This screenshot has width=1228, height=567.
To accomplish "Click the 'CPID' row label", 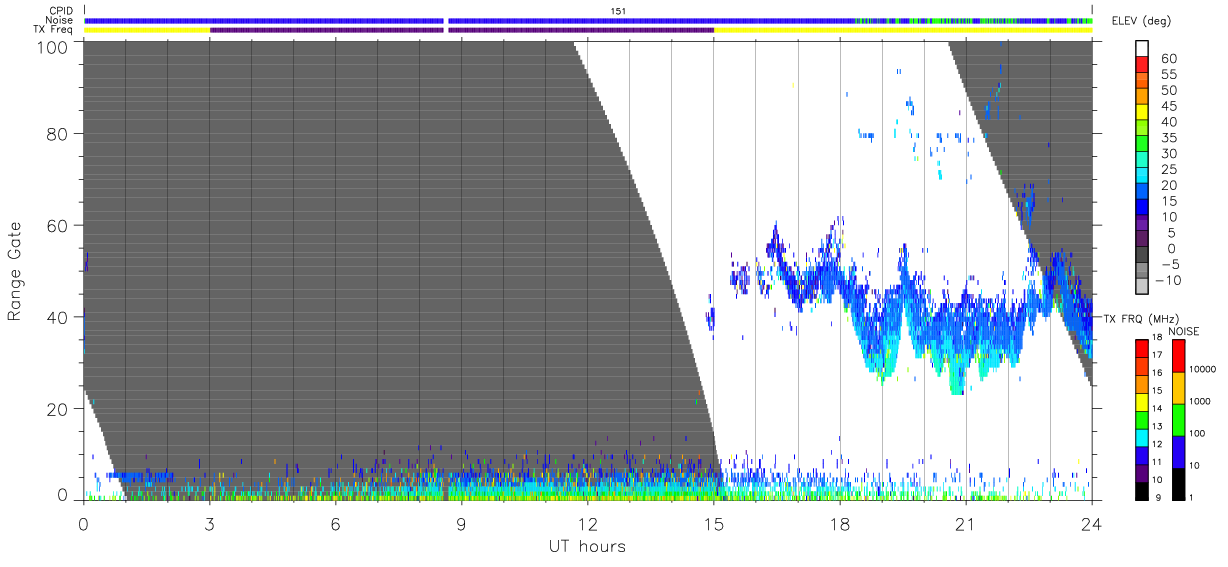I will (x=61, y=10).
